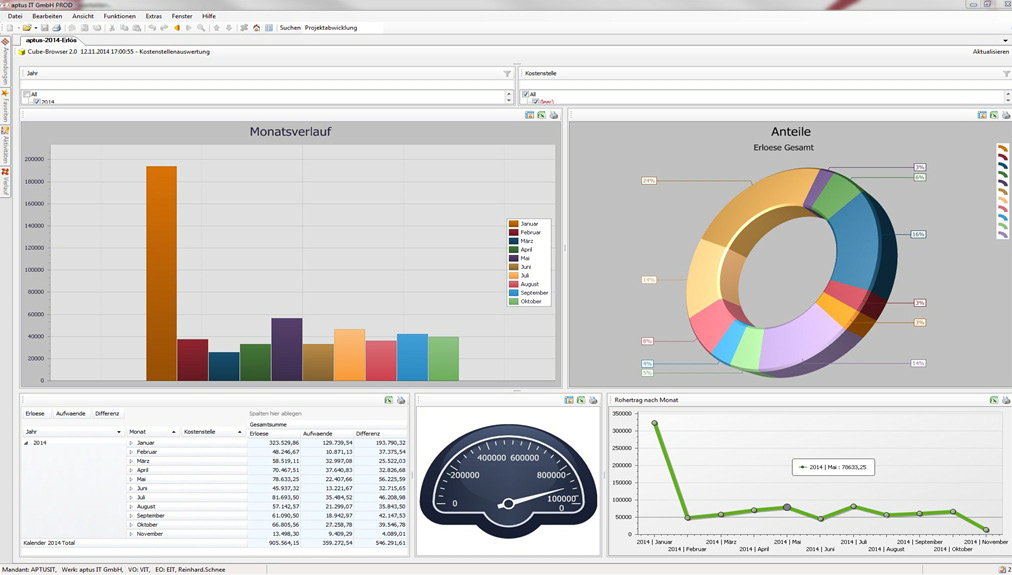
Task: Open the Funktionen menu
Action: pyautogui.click(x=119, y=16)
